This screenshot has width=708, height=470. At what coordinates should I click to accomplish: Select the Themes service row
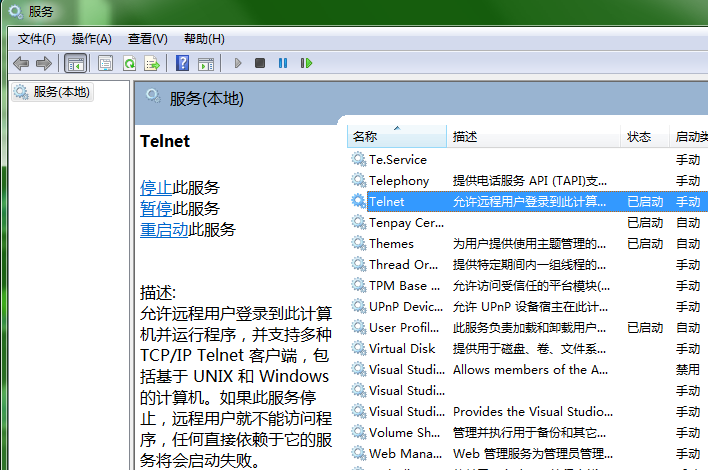527,243
